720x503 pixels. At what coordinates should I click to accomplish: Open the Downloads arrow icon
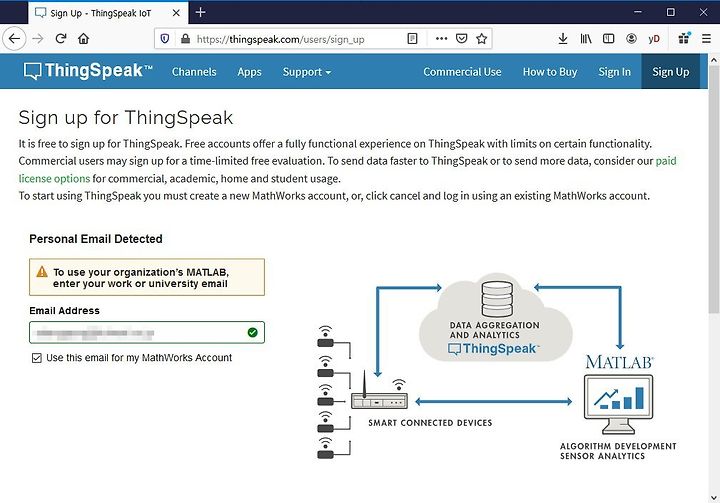[x=562, y=39]
